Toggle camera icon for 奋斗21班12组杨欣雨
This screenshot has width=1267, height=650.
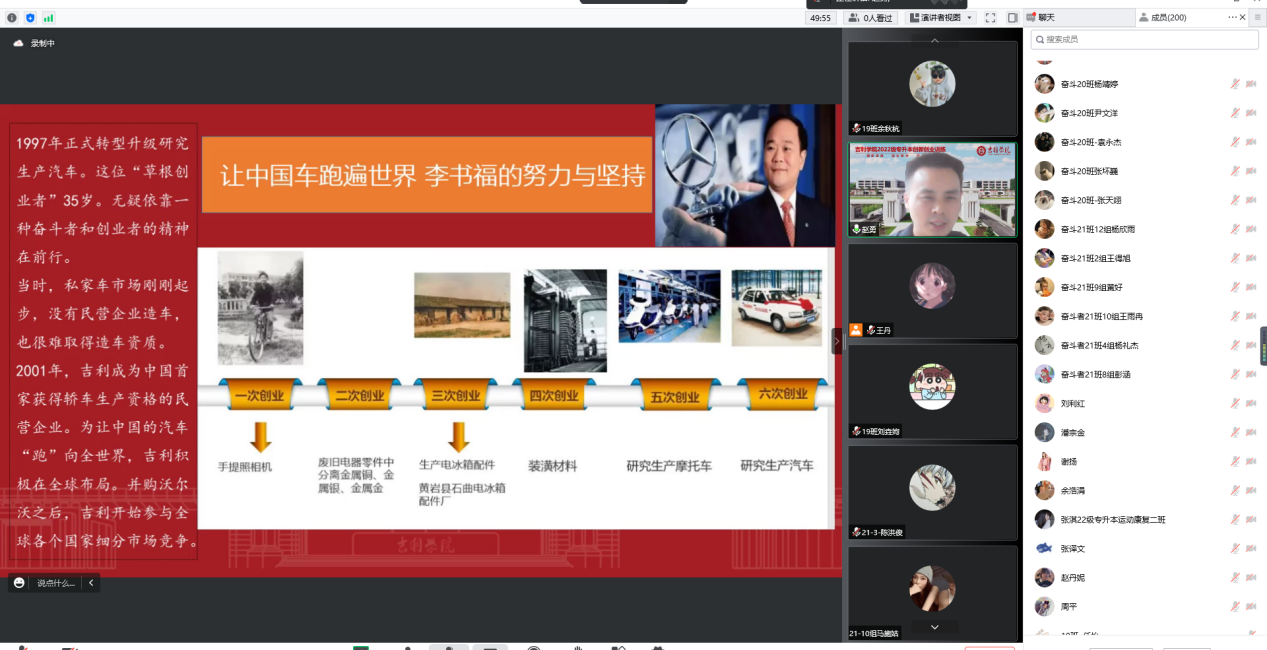(x=1251, y=229)
